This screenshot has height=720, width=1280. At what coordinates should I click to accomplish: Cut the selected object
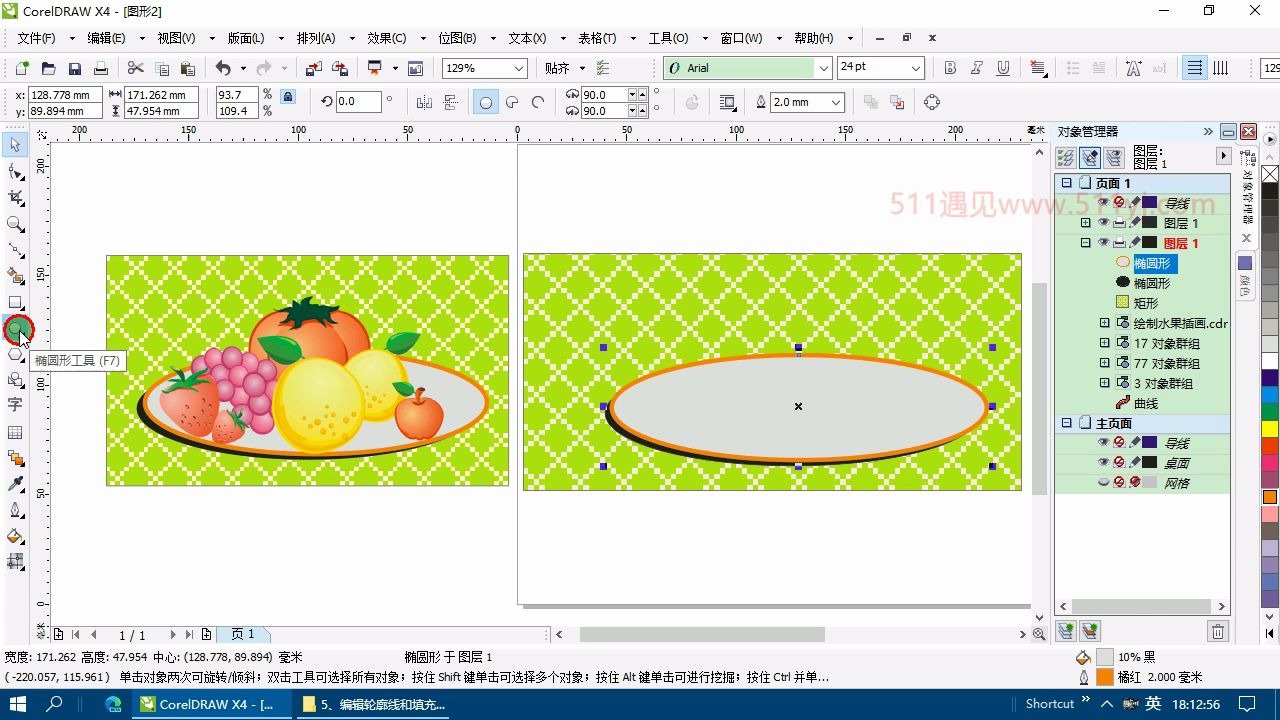(x=136, y=68)
